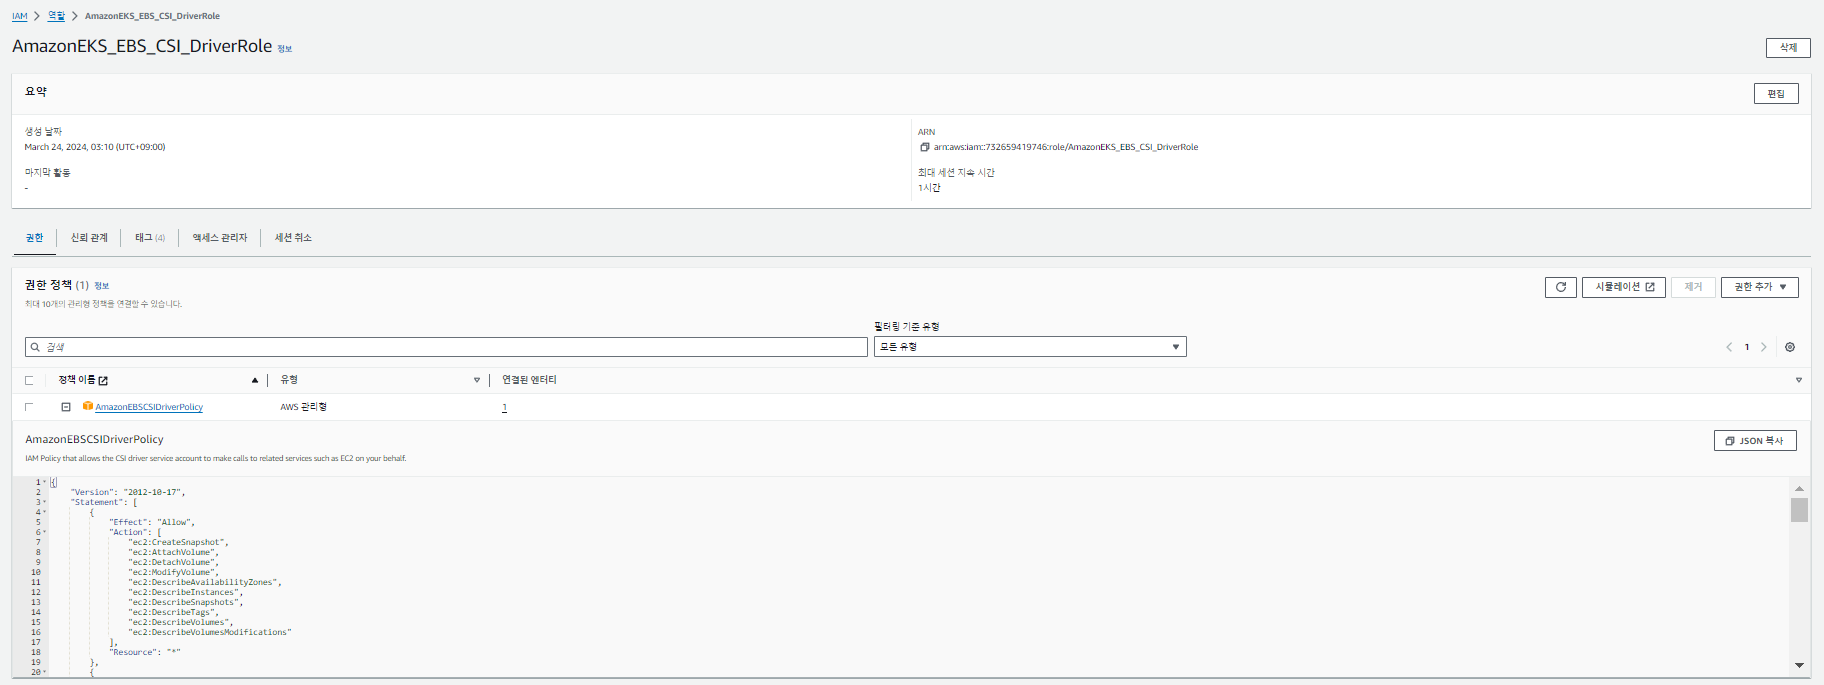Fold the JSON object at line 4
This screenshot has width=1824, height=685.
click(x=45, y=512)
